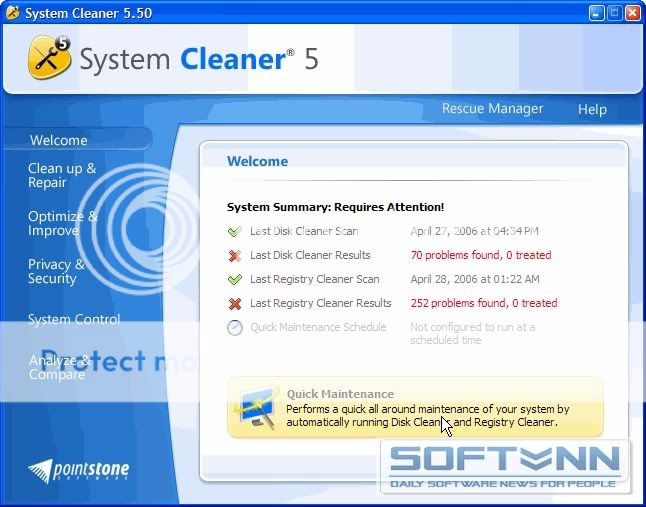646x507 pixels.
Task: Select Welcome in the sidebar
Action: (58, 141)
